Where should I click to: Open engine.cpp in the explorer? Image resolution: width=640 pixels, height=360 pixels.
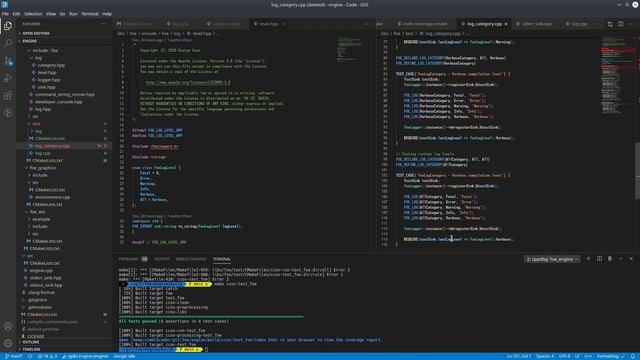(41, 271)
